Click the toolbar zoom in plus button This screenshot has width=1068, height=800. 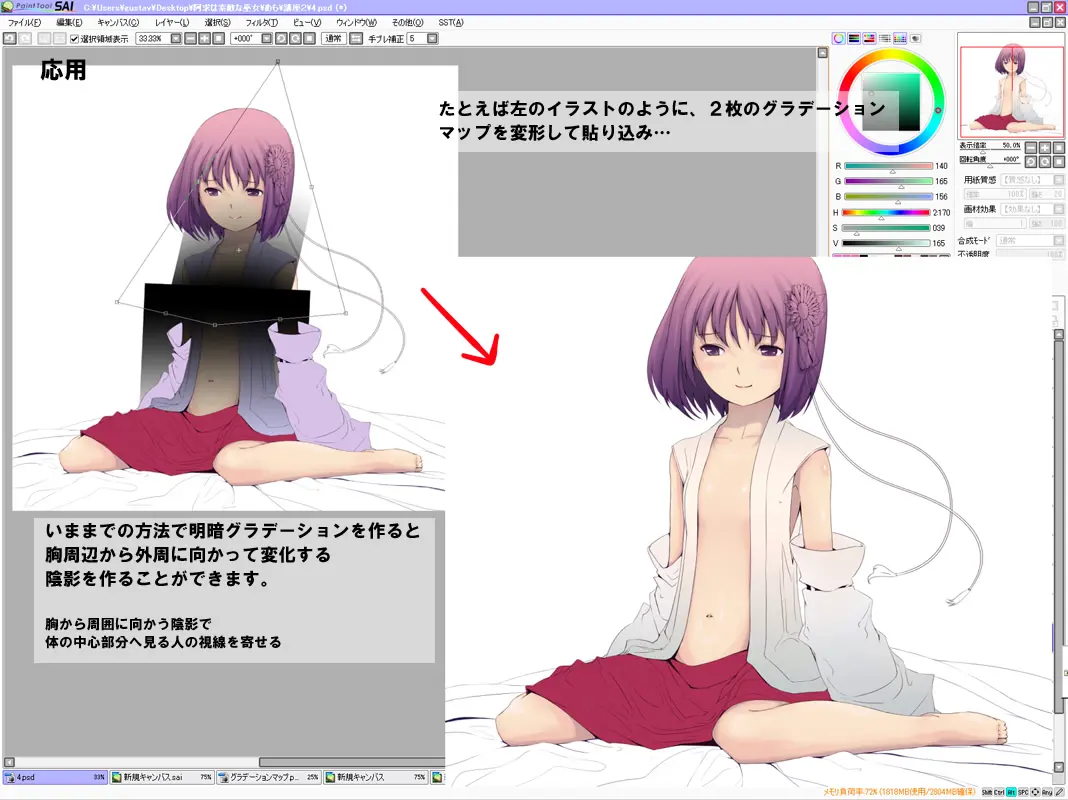click(x=204, y=39)
